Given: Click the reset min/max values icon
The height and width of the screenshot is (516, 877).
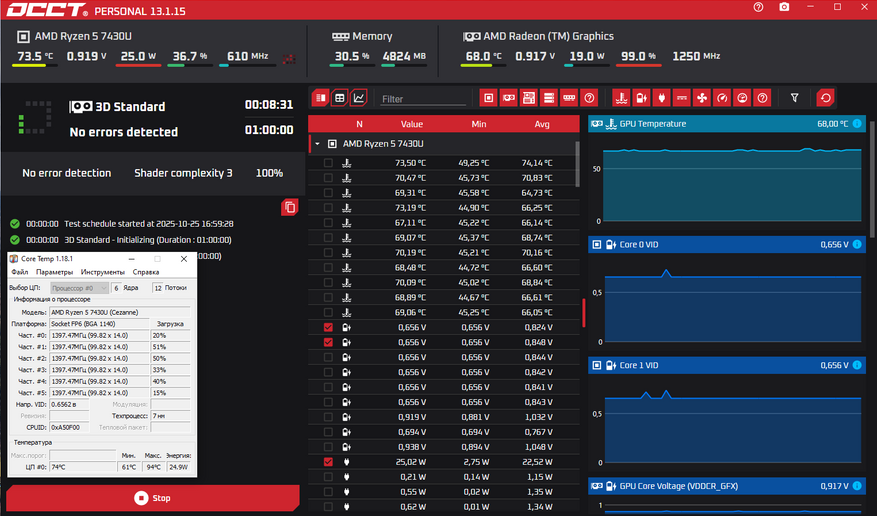Looking at the screenshot, I should (x=825, y=98).
